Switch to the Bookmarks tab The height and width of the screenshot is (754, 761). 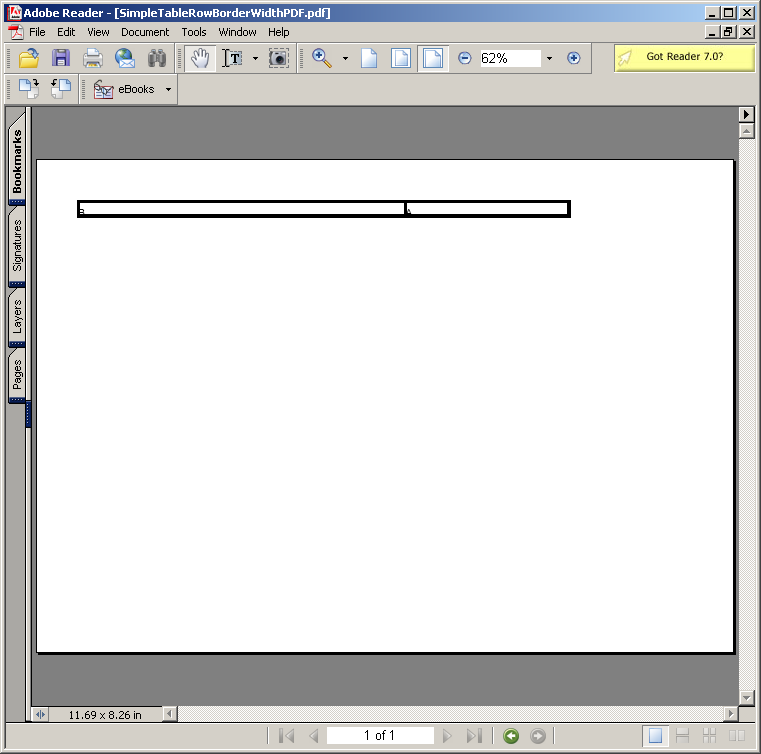click(17, 159)
